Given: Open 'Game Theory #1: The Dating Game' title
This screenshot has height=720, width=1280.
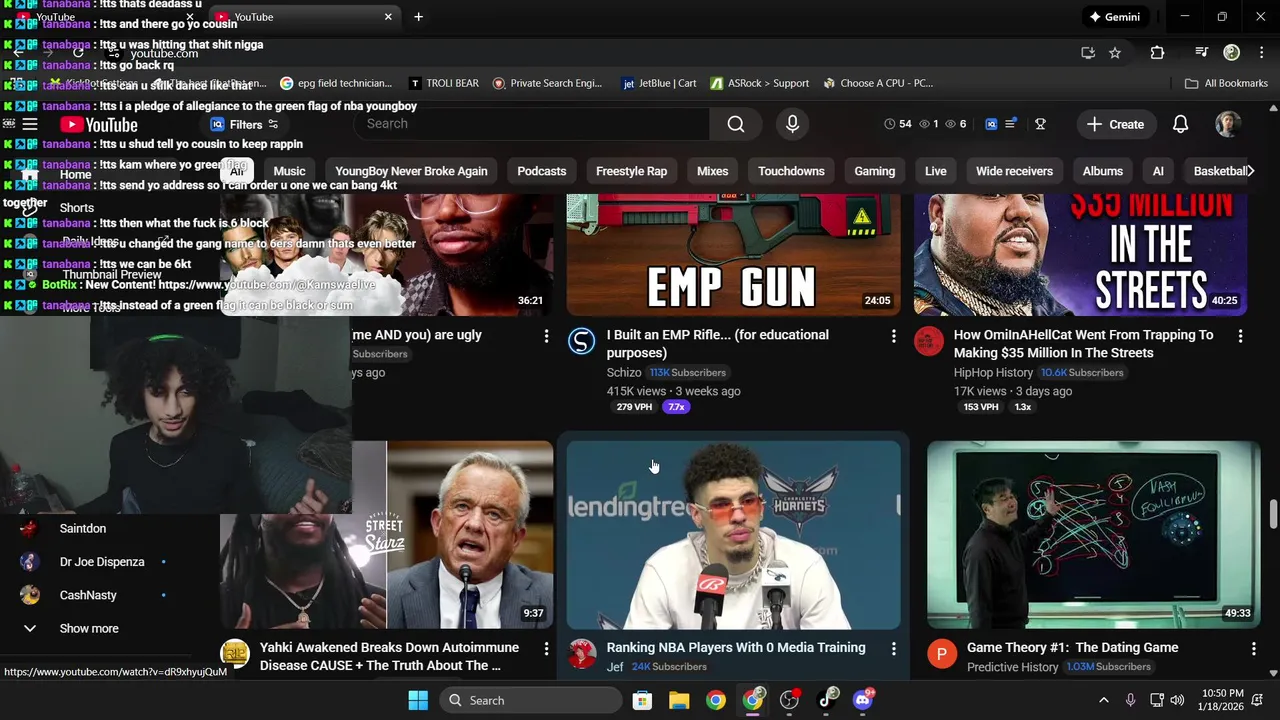Looking at the screenshot, I should coord(1072,648).
